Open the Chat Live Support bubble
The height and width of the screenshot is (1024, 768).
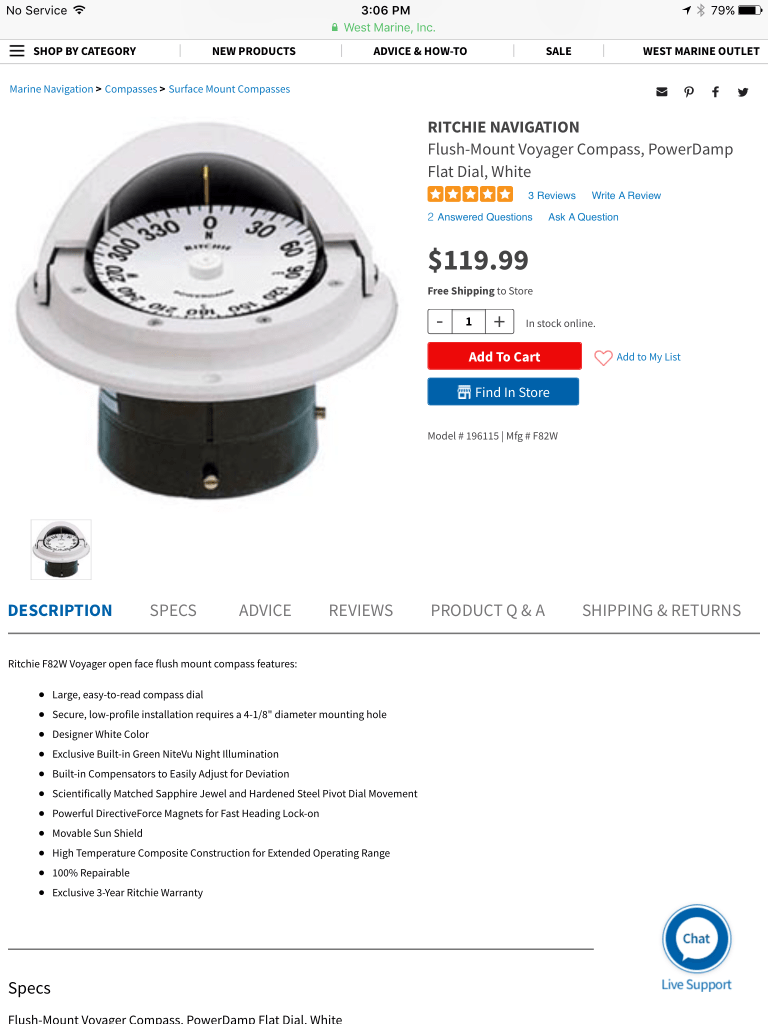pyautogui.click(x=696, y=940)
